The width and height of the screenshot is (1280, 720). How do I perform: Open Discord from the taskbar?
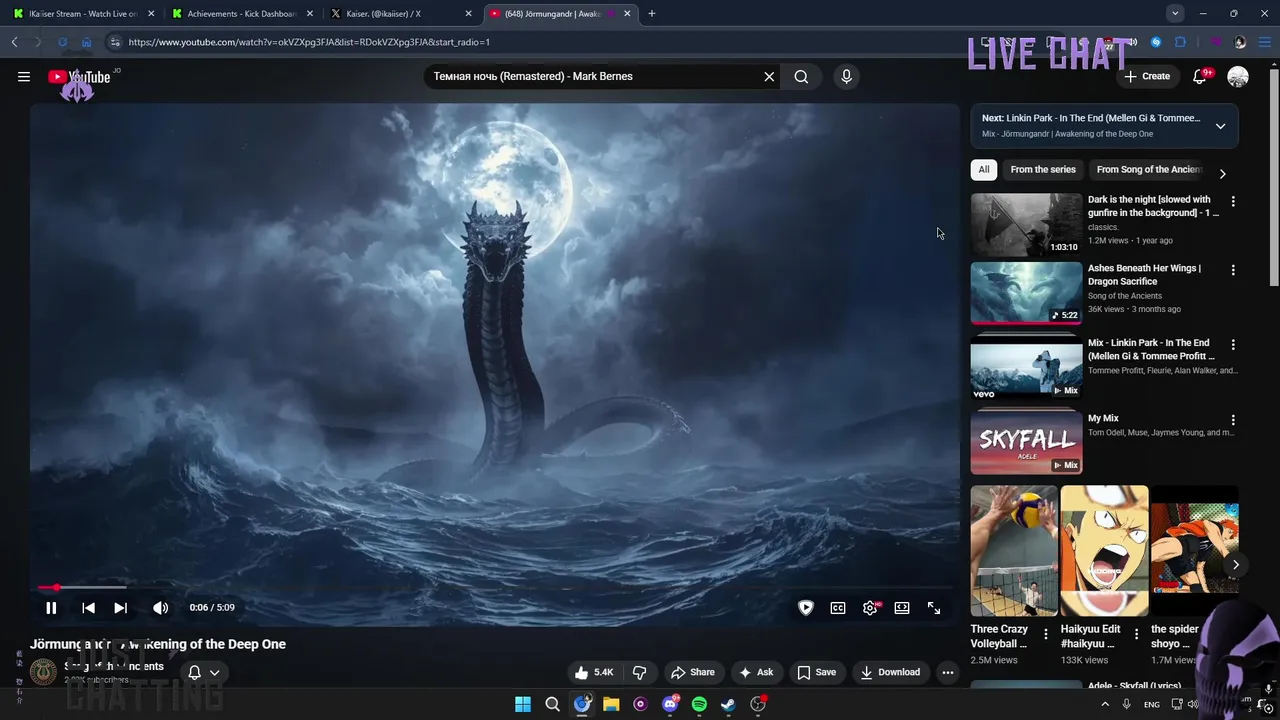click(x=670, y=704)
